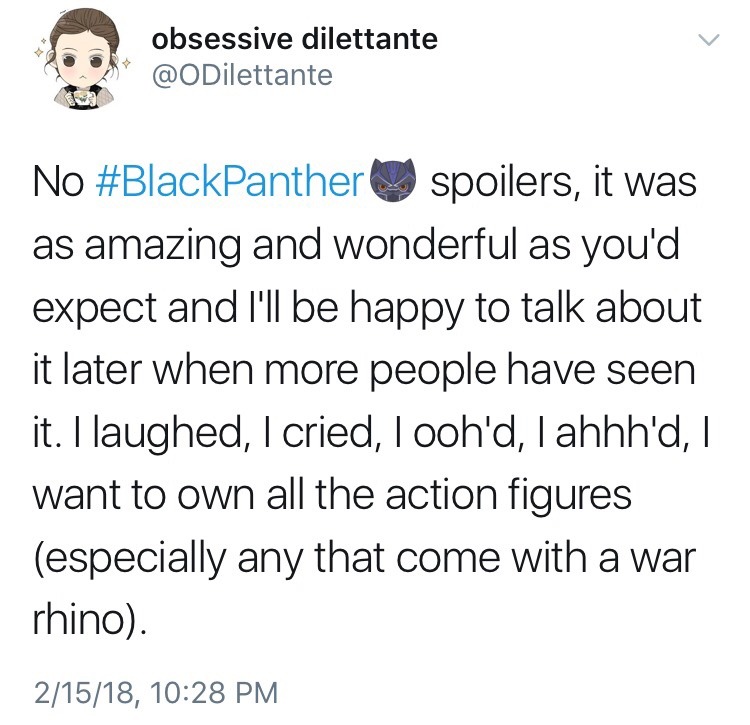750x725 pixels.
Task: Click the display name obsessive dilettante
Action: click(294, 40)
